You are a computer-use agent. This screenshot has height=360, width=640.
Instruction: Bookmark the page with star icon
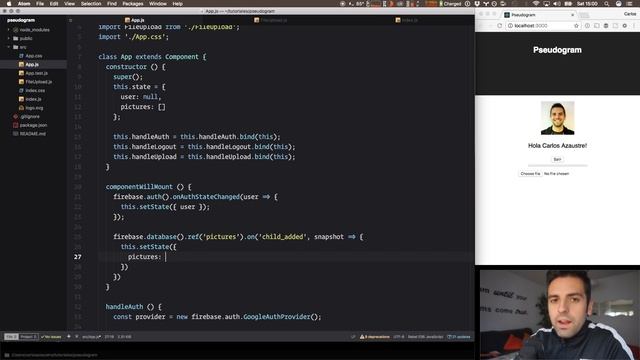(x=576, y=26)
